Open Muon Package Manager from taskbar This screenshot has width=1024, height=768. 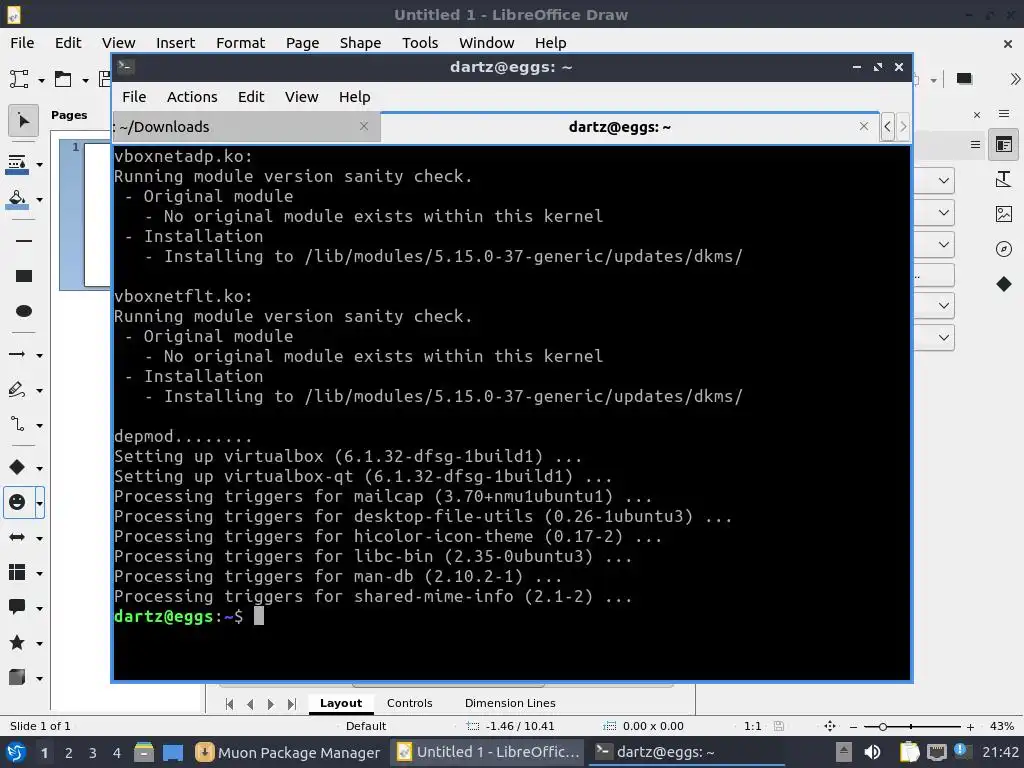[x=288, y=752]
